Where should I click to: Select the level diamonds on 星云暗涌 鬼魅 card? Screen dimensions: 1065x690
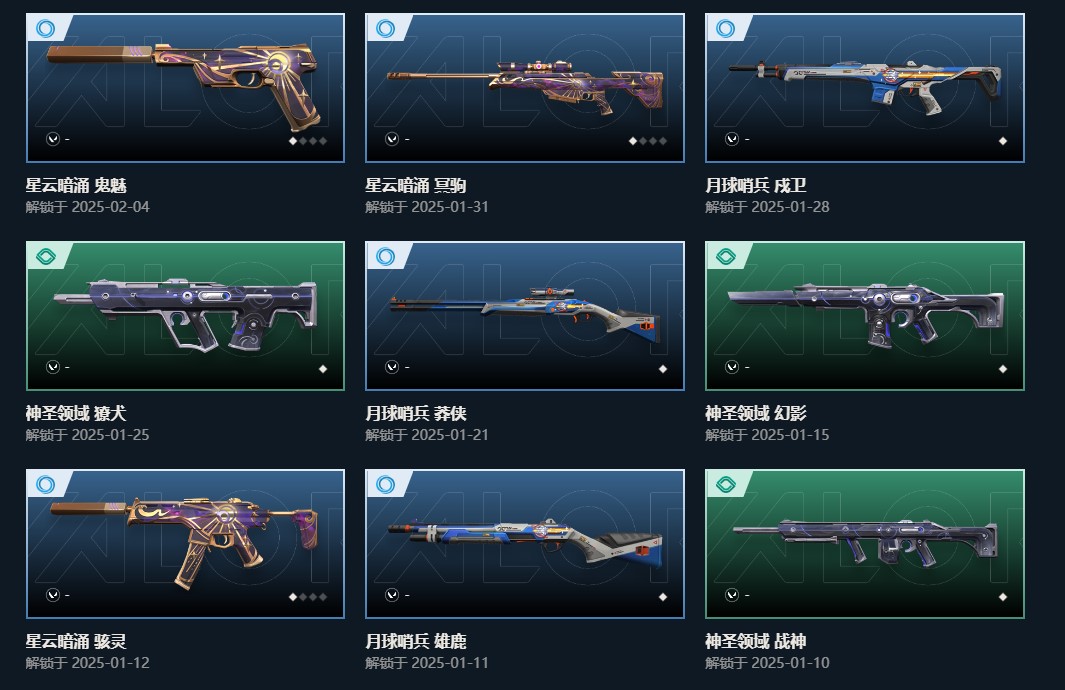click(x=308, y=141)
